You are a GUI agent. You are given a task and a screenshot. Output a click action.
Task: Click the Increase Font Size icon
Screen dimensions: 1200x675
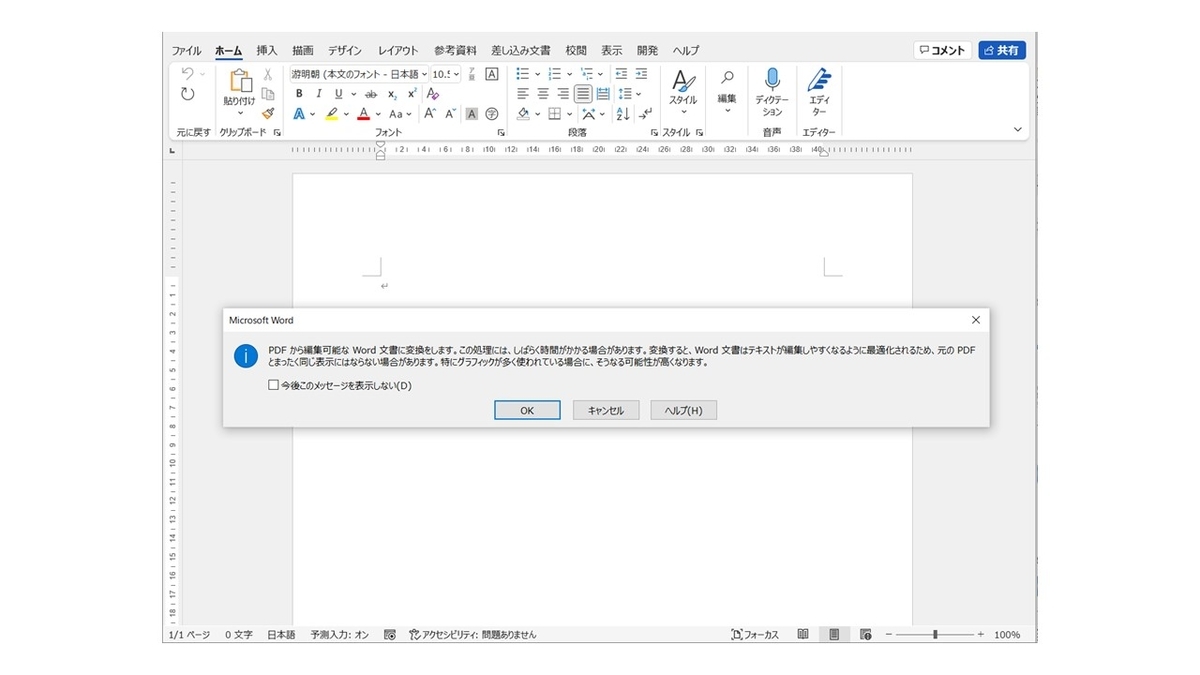click(x=430, y=114)
